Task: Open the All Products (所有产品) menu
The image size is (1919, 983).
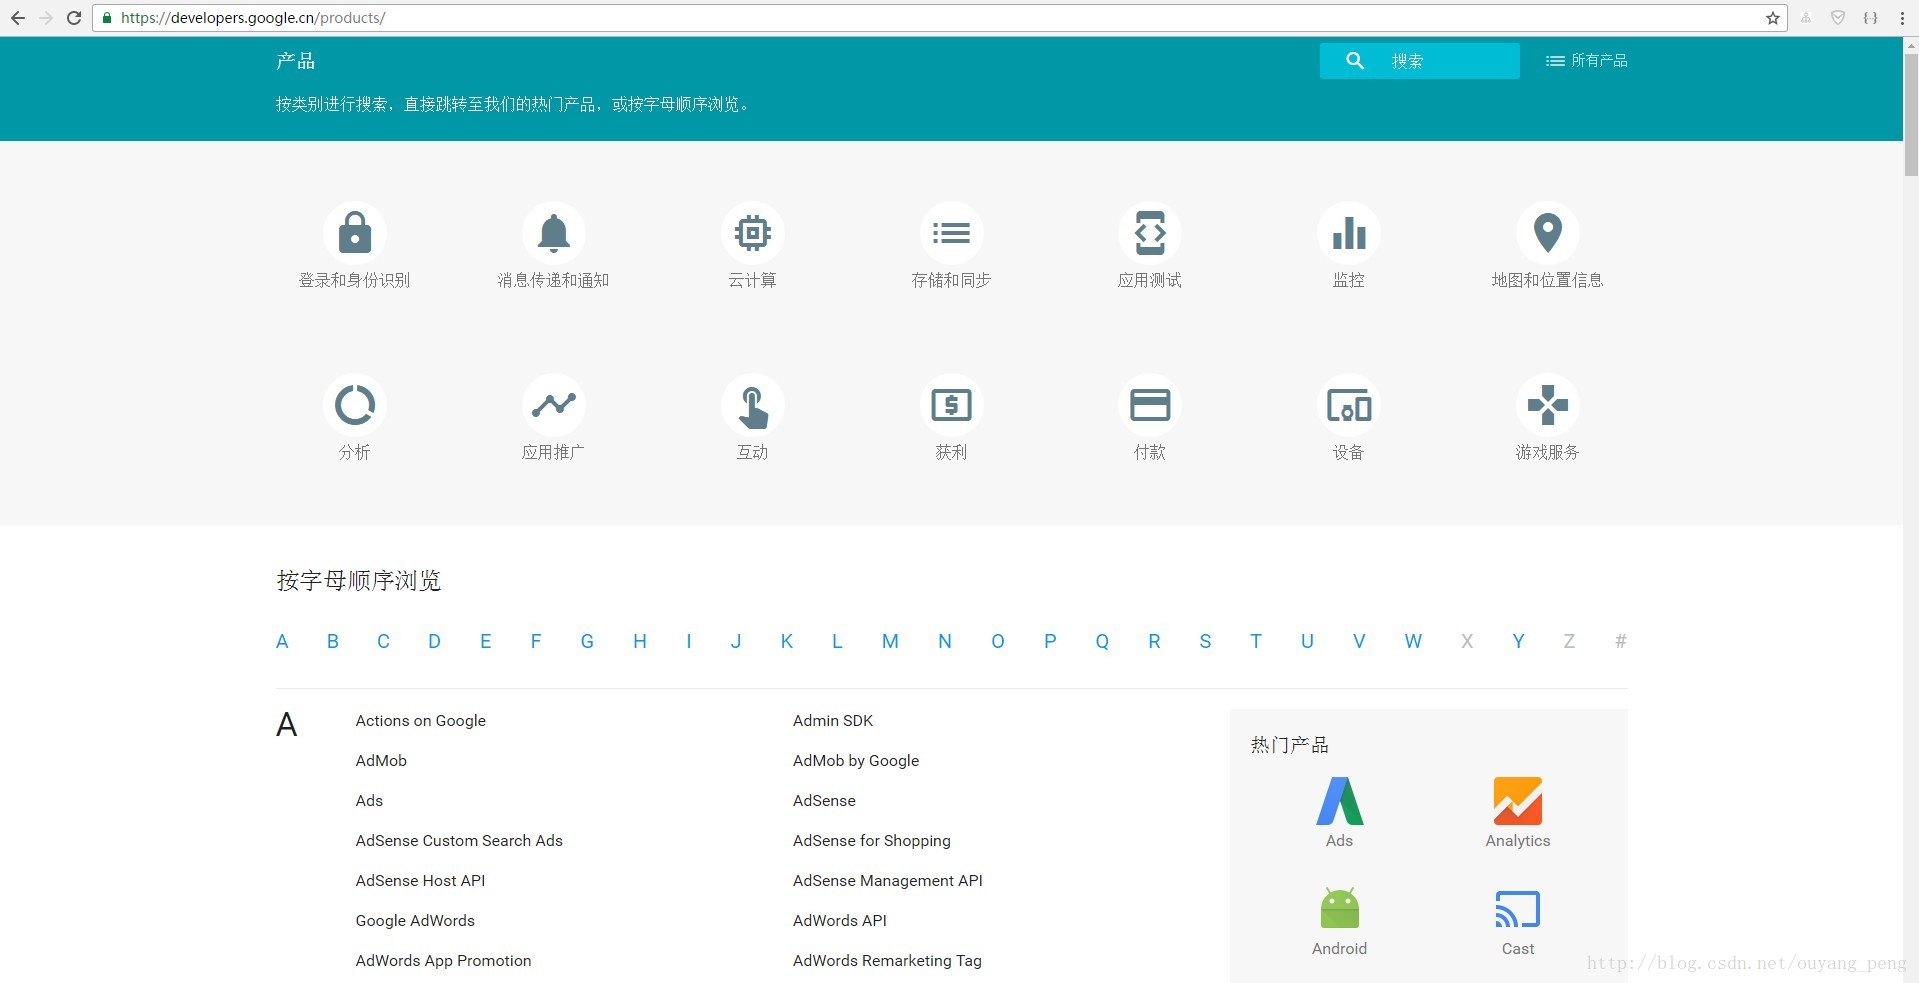Action: 1587,61
